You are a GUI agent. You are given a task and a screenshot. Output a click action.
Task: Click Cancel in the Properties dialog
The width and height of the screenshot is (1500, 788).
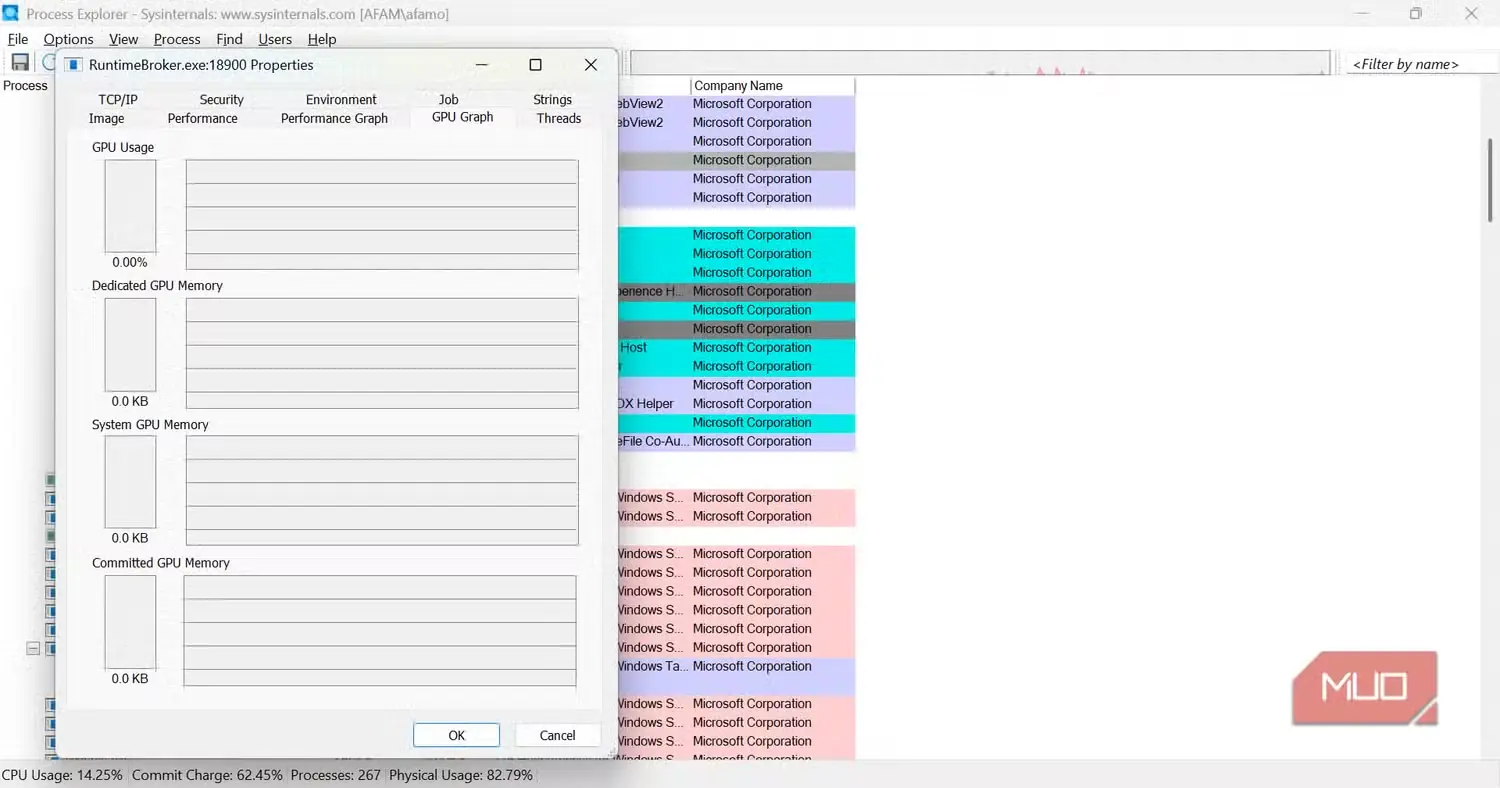click(557, 735)
